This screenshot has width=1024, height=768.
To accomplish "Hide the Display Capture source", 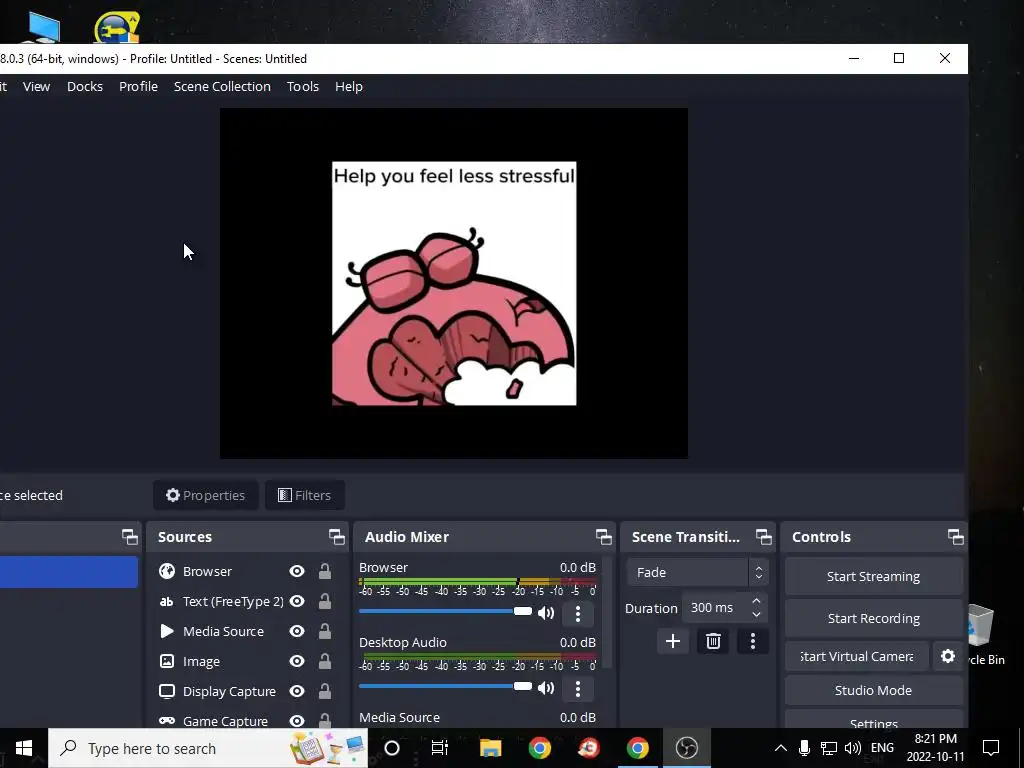I will tap(297, 692).
